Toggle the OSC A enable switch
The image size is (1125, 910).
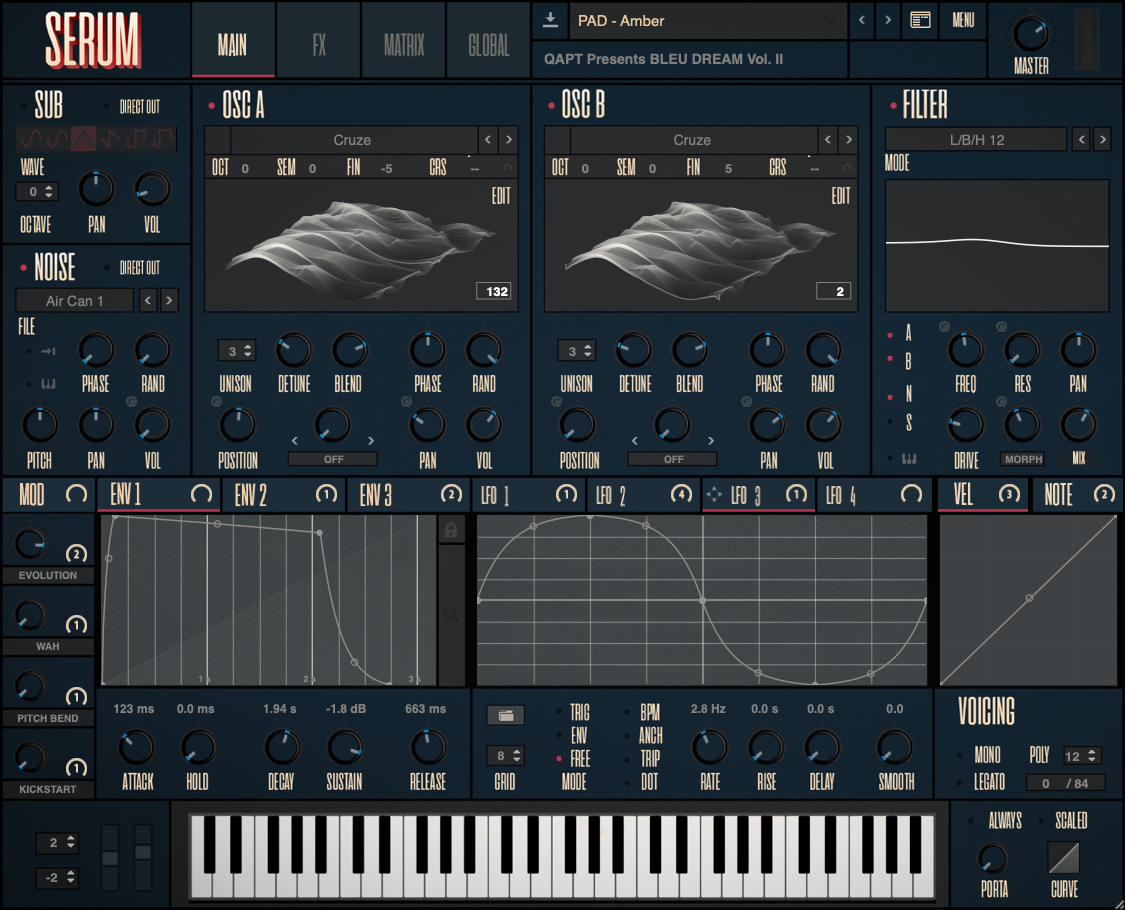tap(212, 106)
